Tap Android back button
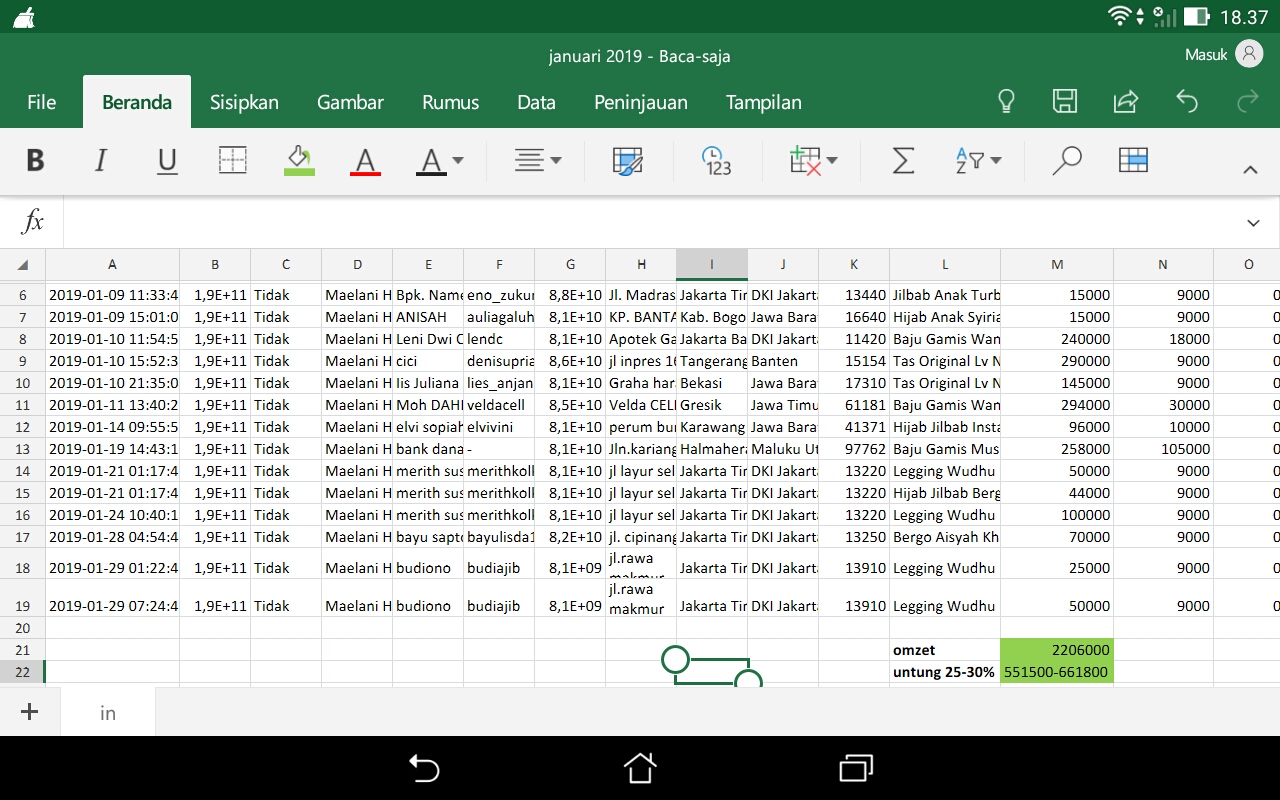Screen dimensions: 1280x800 point(424,768)
